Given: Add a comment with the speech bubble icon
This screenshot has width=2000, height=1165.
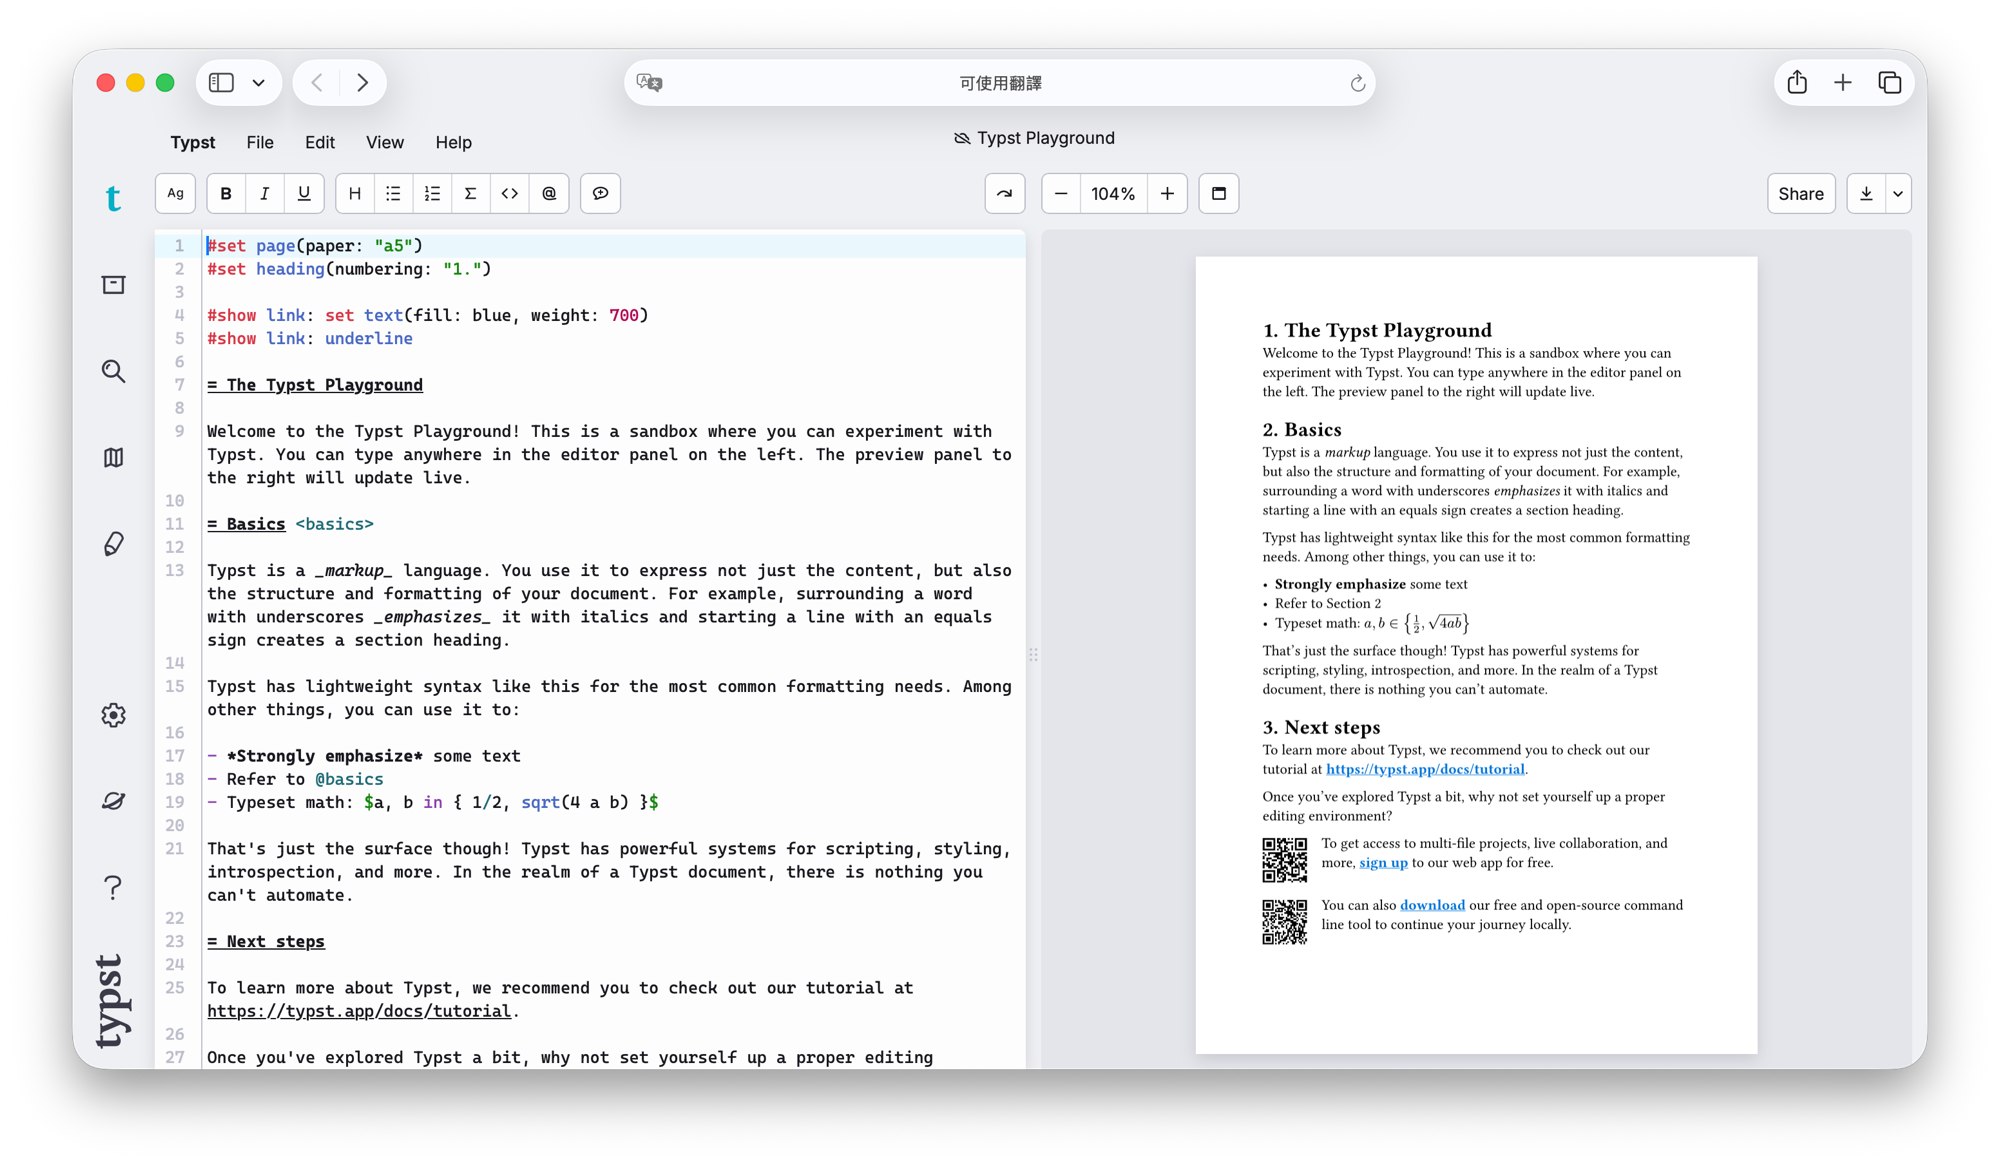Looking at the screenshot, I should (x=600, y=194).
